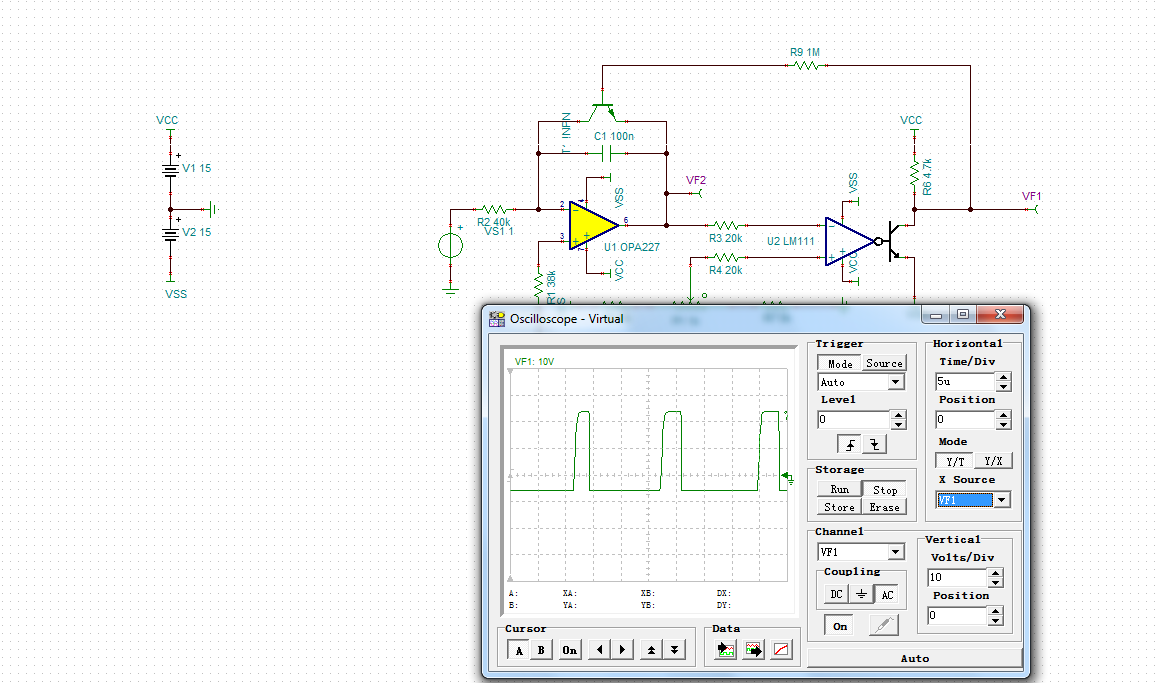Click the probe tool icon

coord(883,626)
